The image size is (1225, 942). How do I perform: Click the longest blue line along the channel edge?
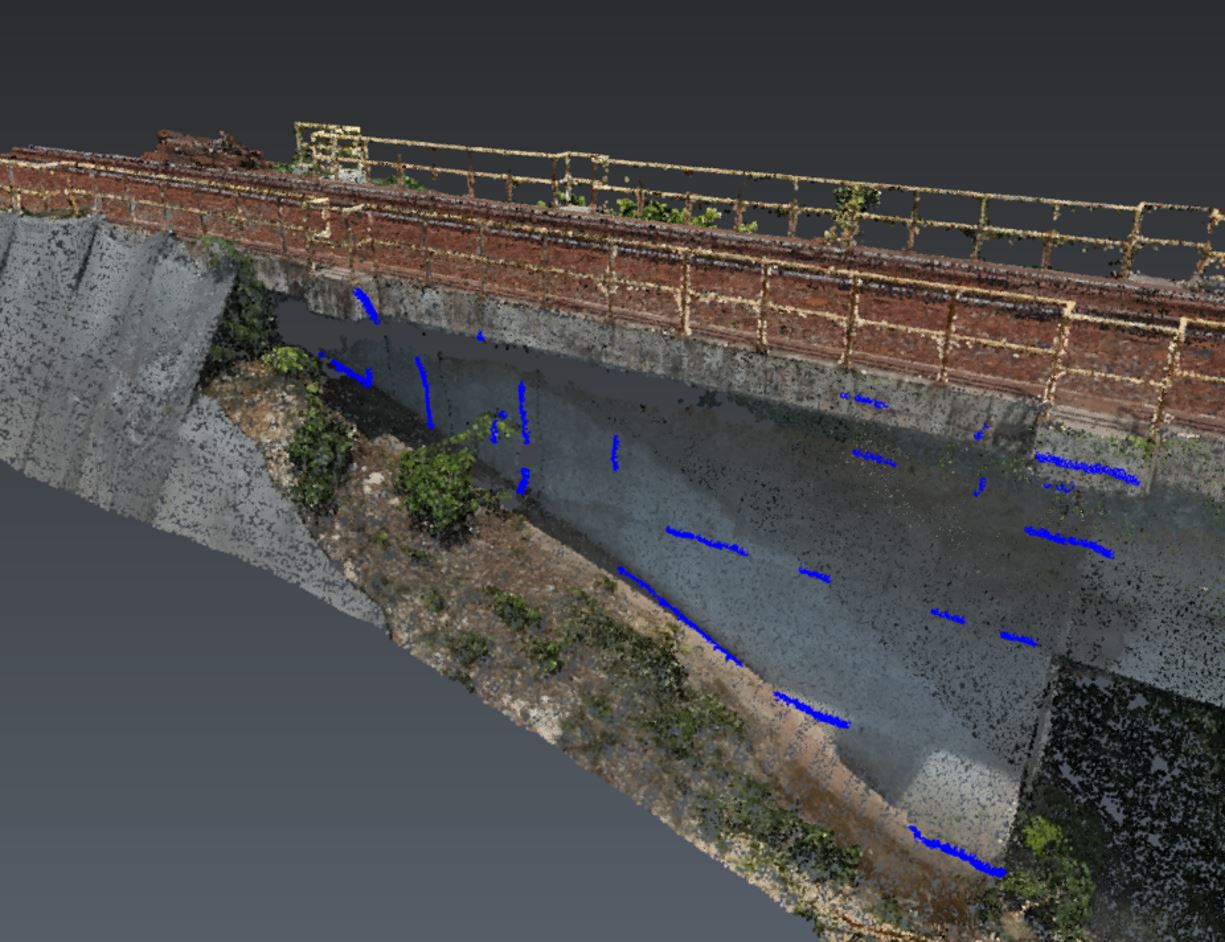678,614
